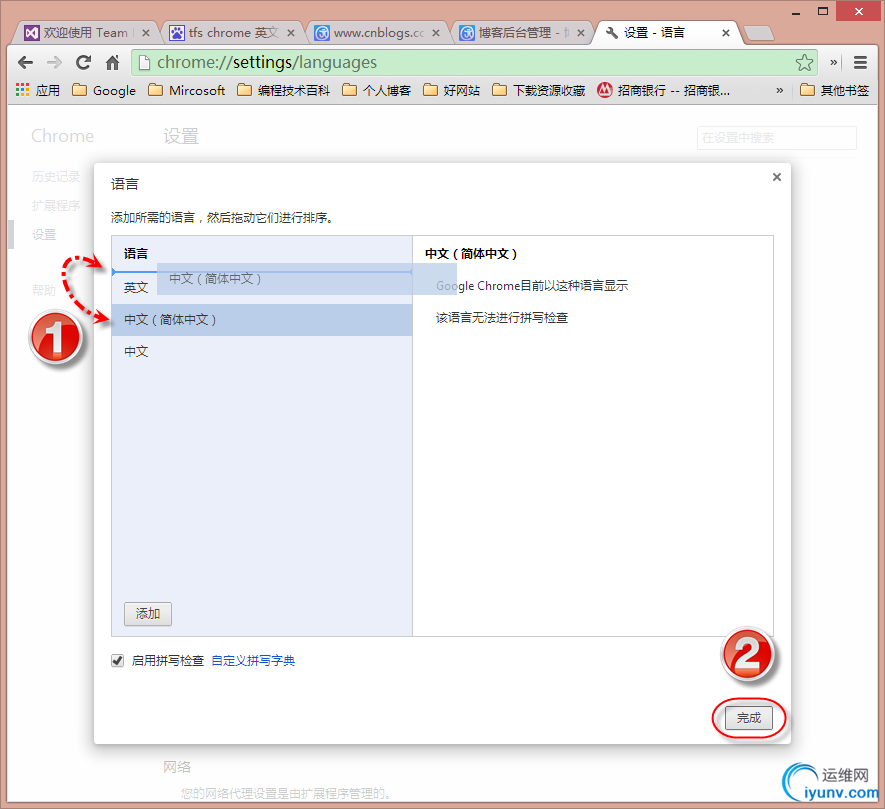Image resolution: width=885 pixels, height=809 pixels.
Task: Click the 完成 button
Action: [748, 718]
